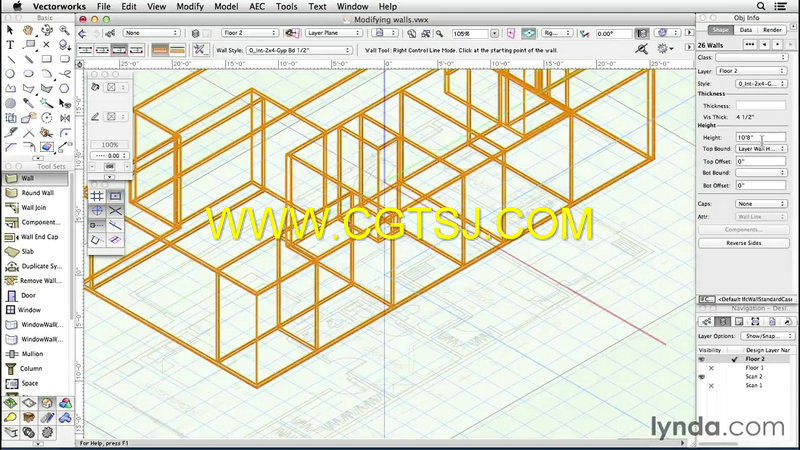Open the Top Bound dropdown
800x450 pixels.
[x=761, y=148]
